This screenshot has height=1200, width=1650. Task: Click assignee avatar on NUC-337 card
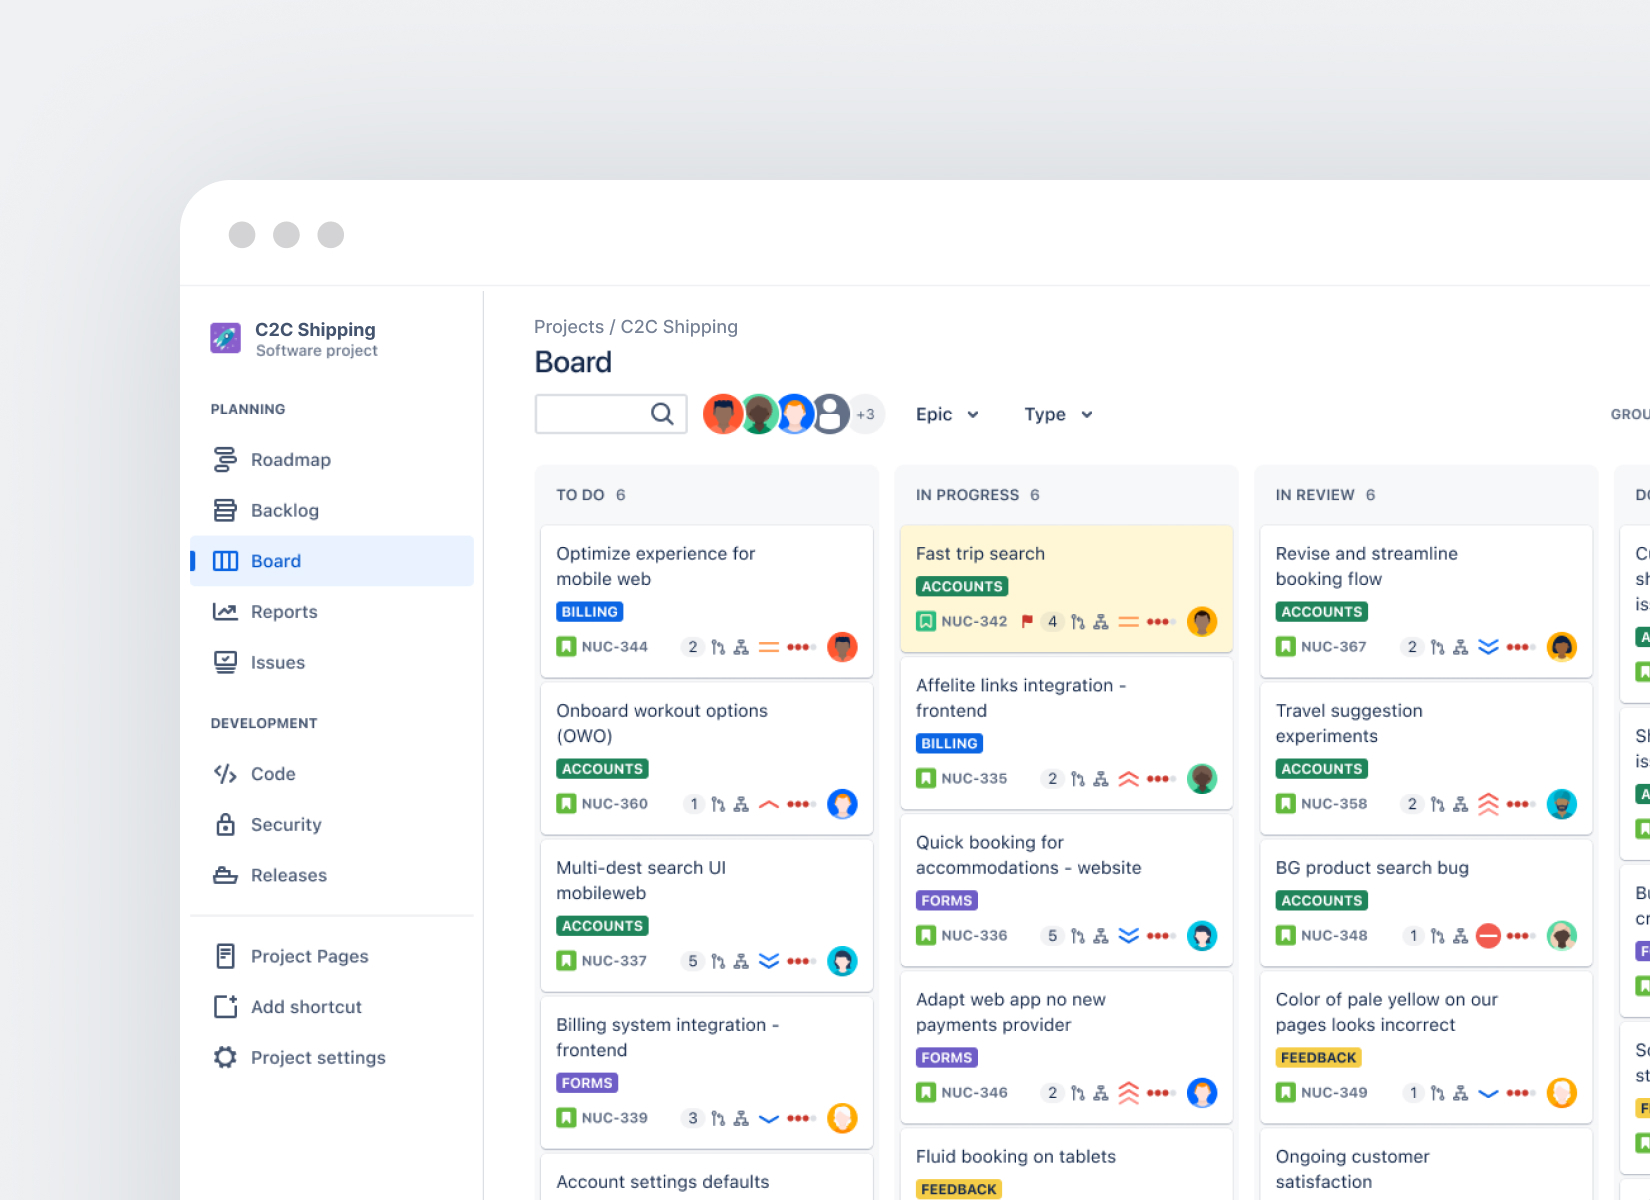pos(842,961)
